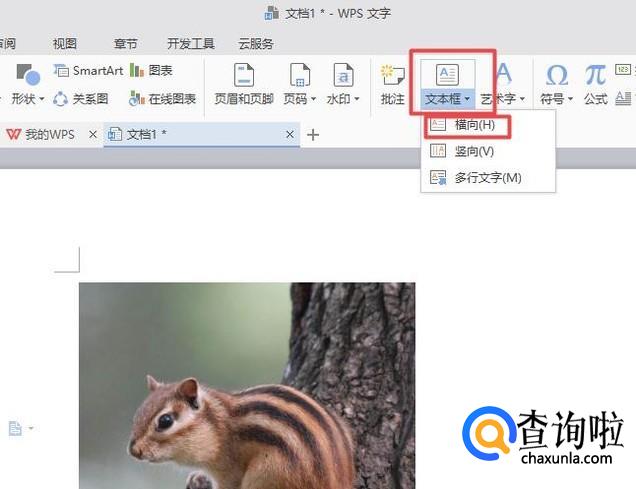
Task: Click the 文本框 text box icon
Action: (447, 74)
